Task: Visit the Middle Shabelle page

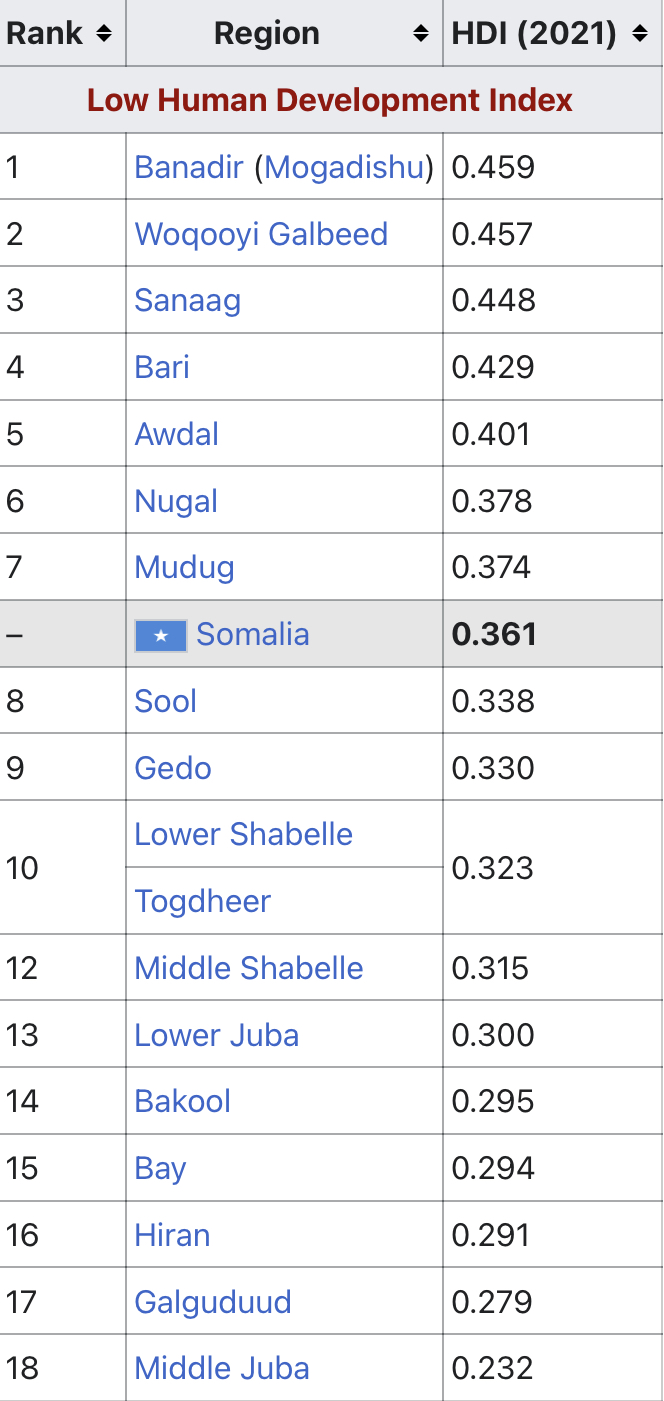Action: pos(249,968)
